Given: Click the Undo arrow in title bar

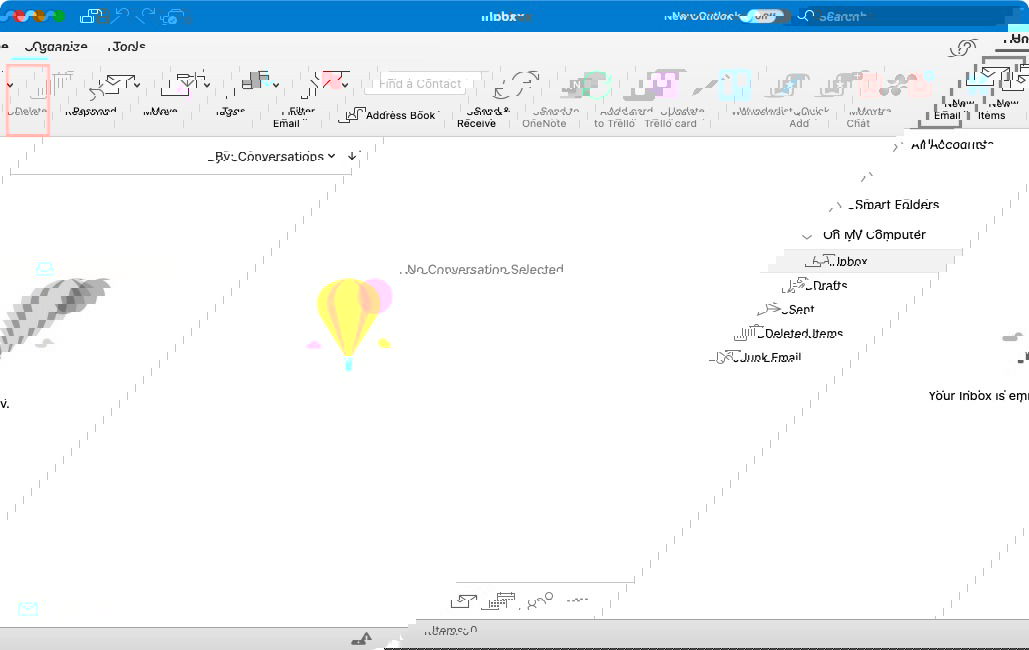Looking at the screenshot, I should (120, 16).
